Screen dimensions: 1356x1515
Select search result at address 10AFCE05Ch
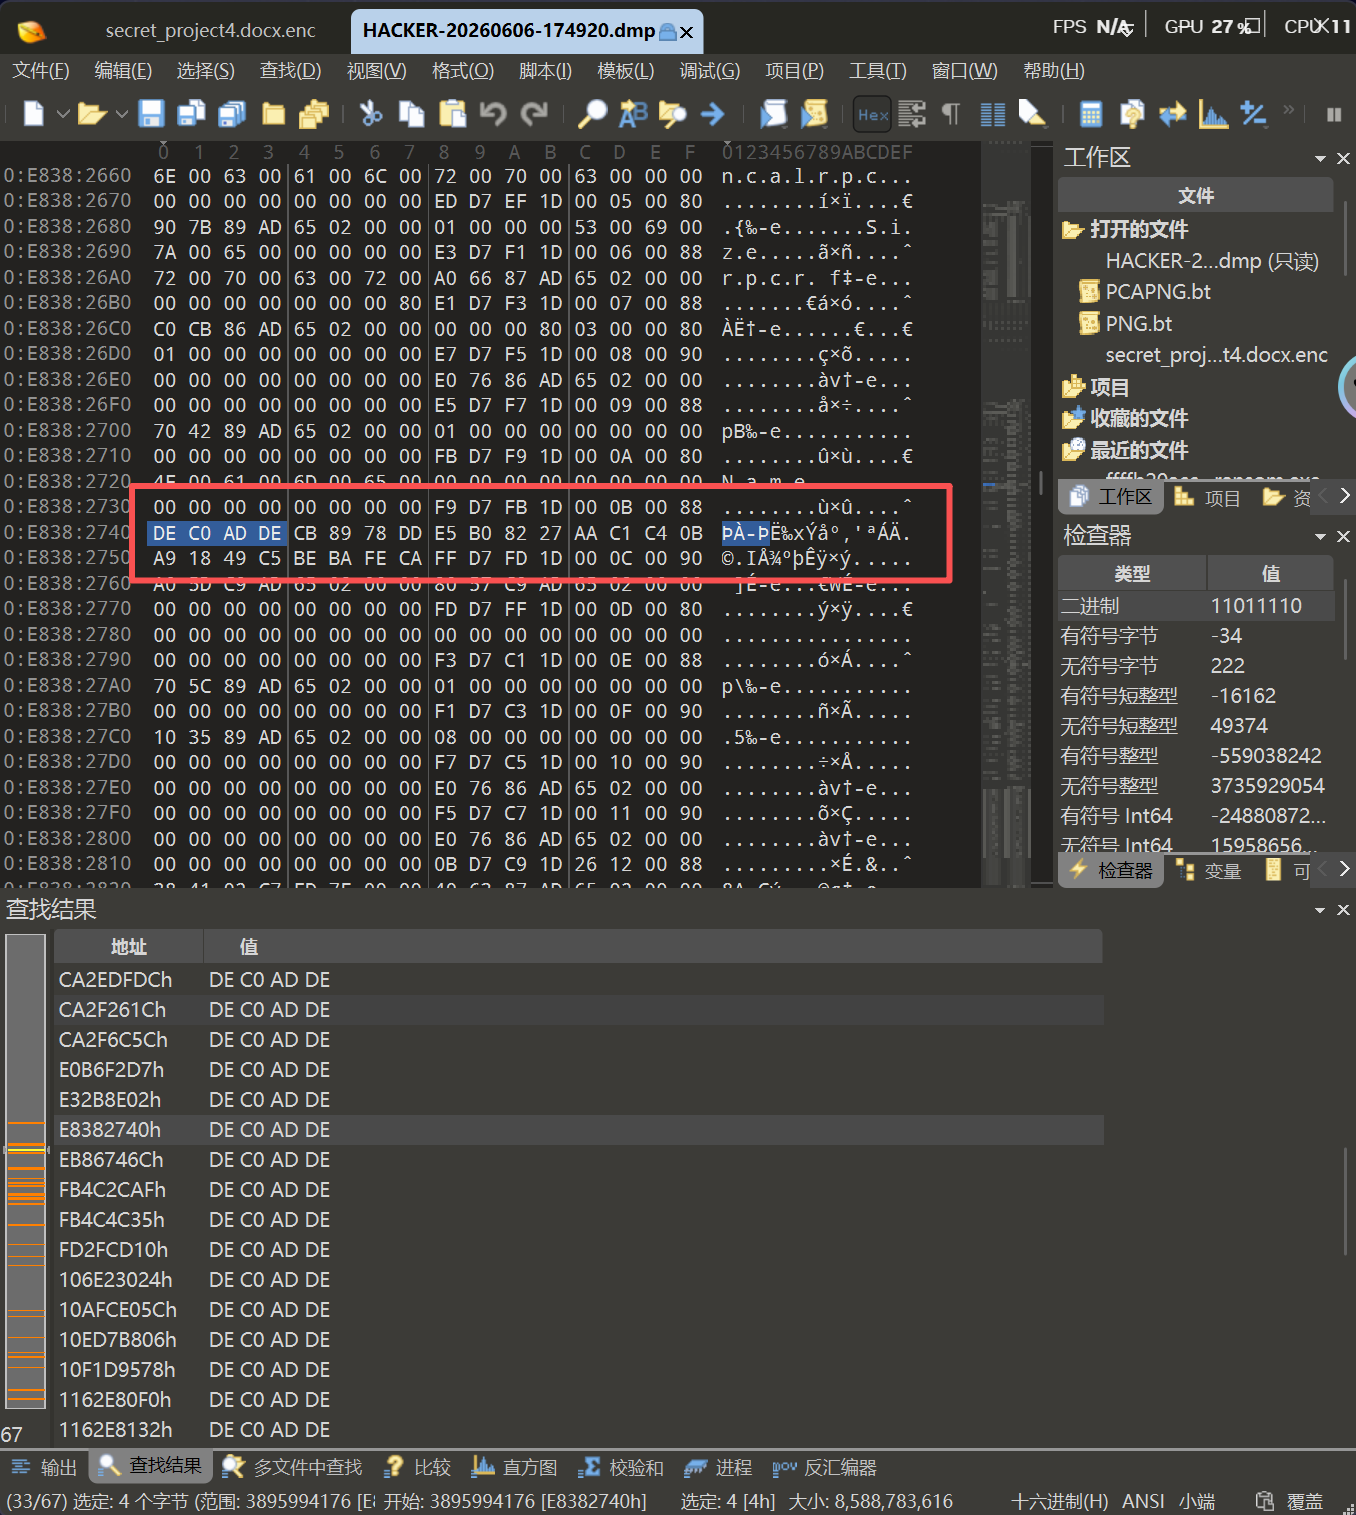[x=580, y=1310]
